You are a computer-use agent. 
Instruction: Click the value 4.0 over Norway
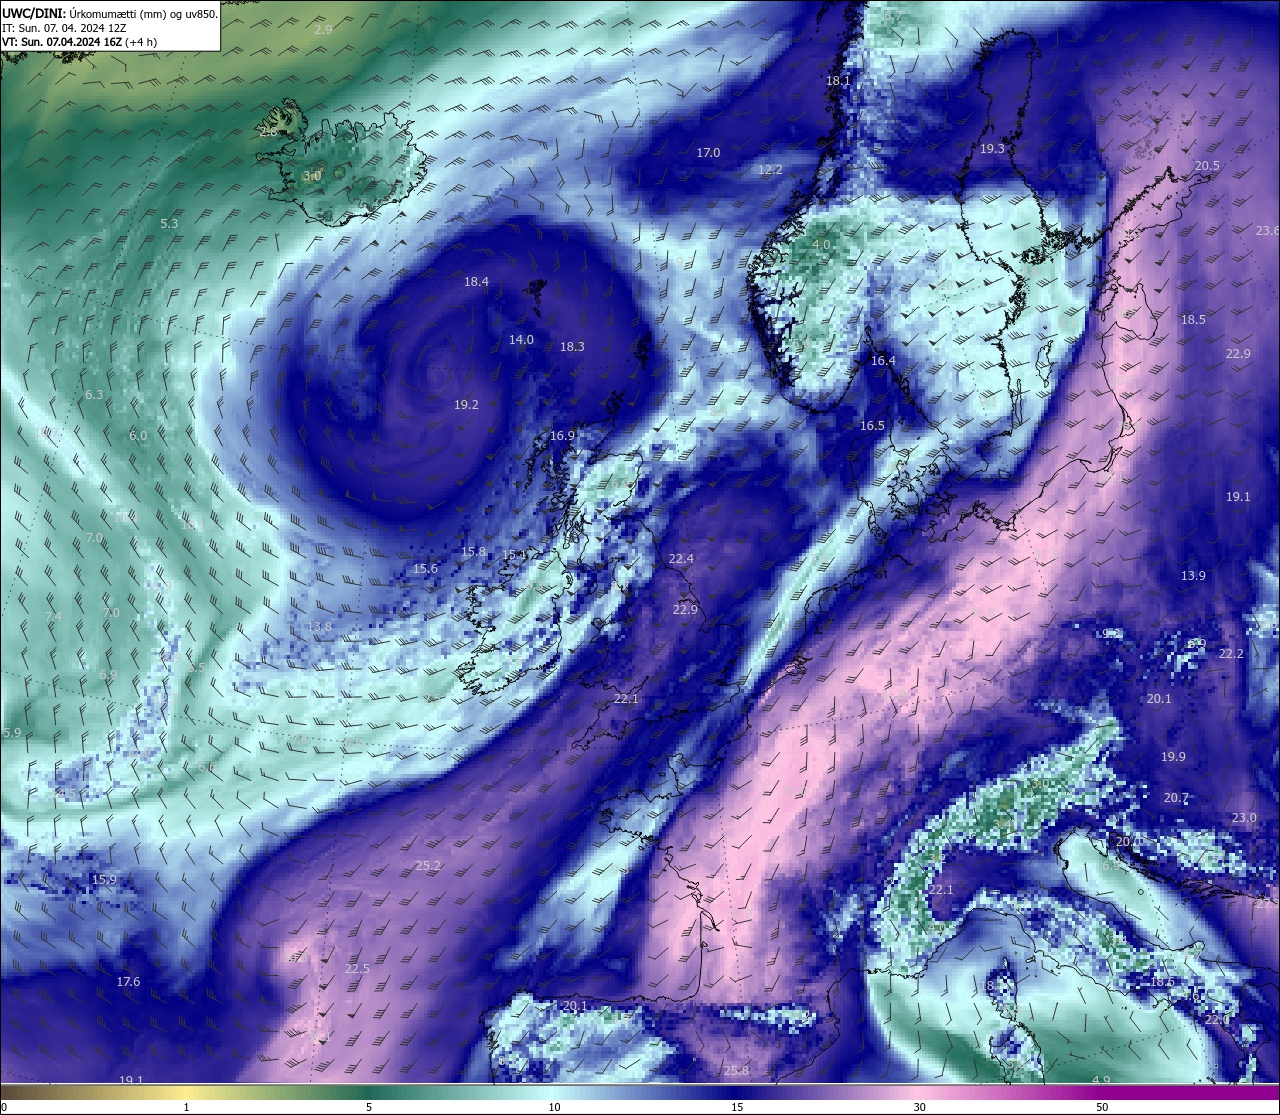[x=821, y=245]
